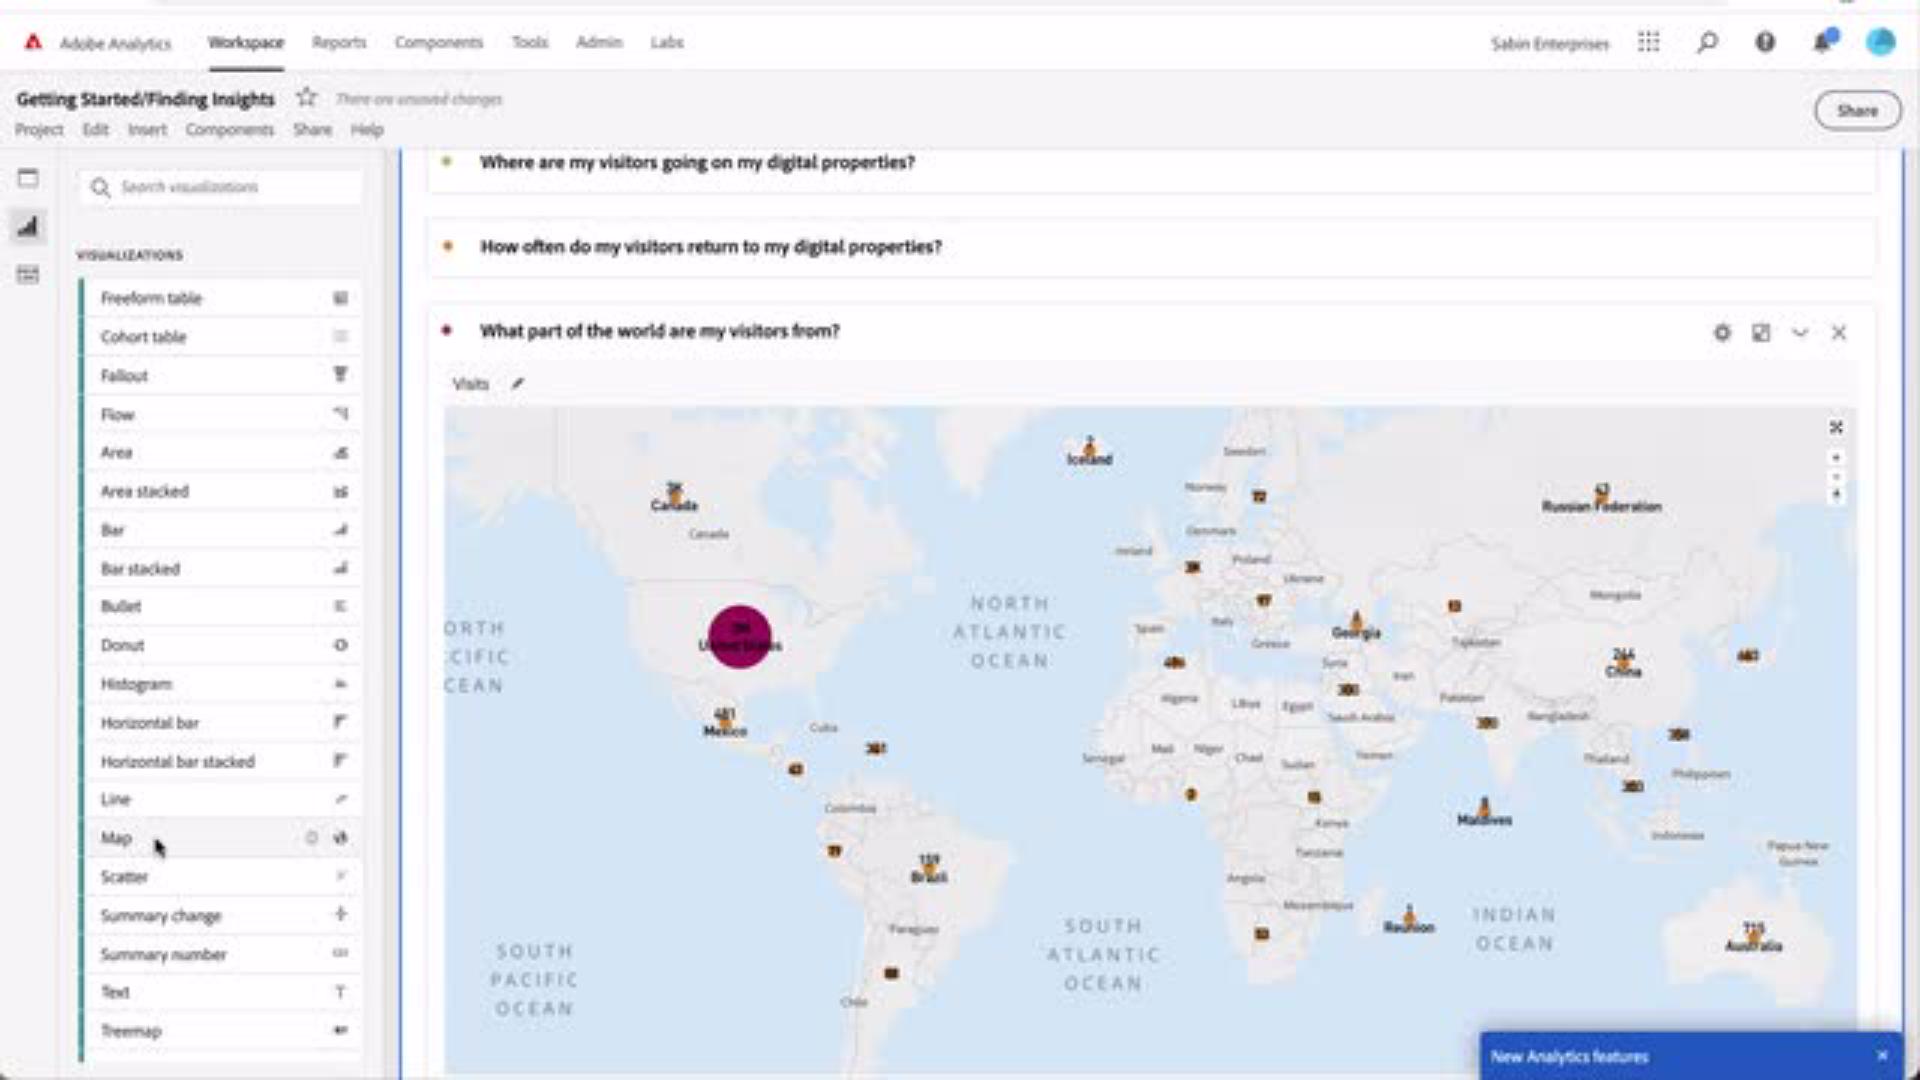Click the search magnifier in top bar
This screenshot has height=1080, width=1920.
[1707, 42]
